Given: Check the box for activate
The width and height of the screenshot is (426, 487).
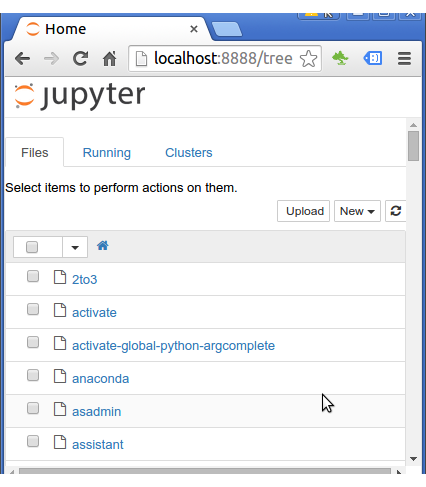Looking at the screenshot, I should pos(33,309).
